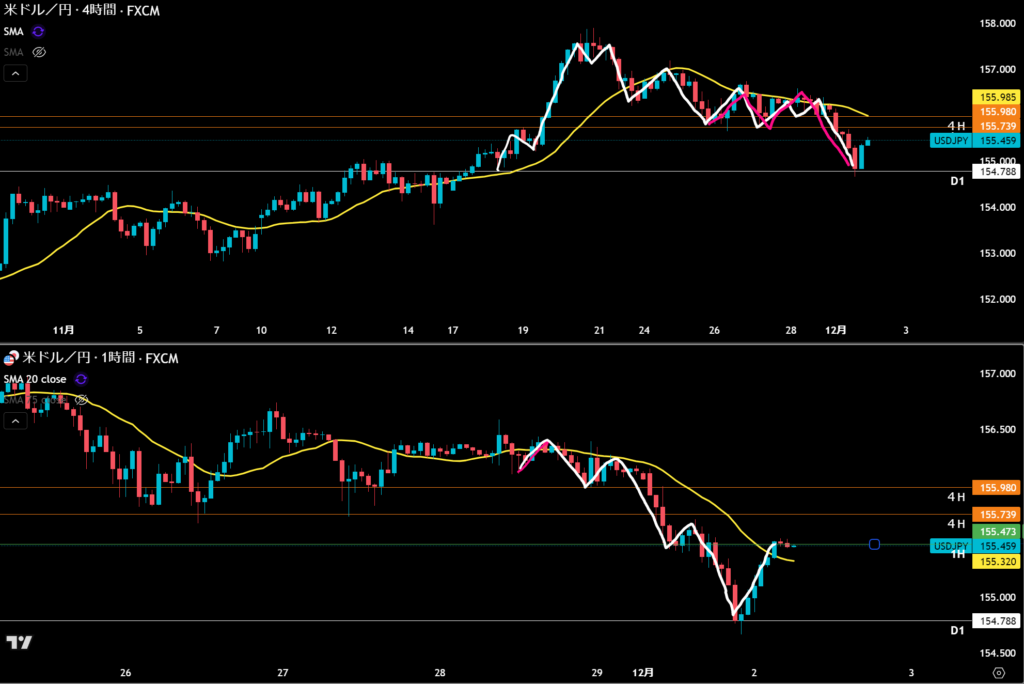This screenshot has height=684, width=1024.
Task: Select the SMA label in 4-hour chart
Action: pos(14,31)
